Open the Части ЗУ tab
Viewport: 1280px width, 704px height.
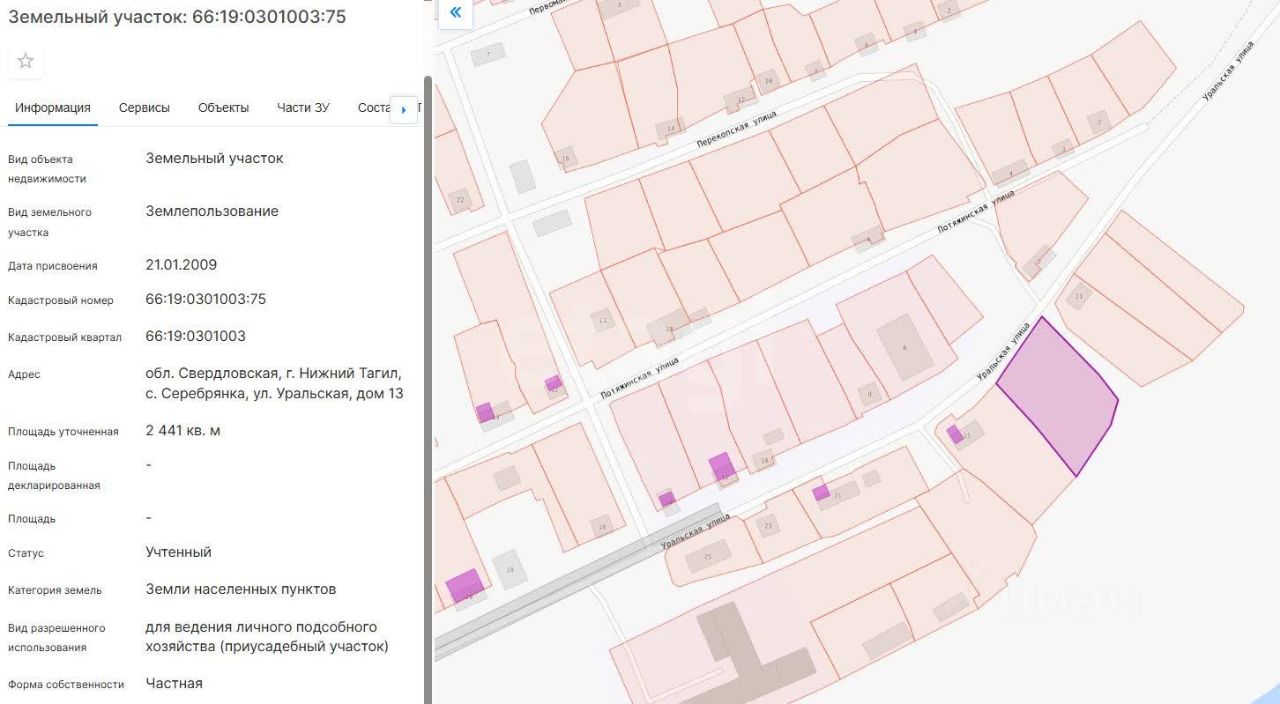303,108
